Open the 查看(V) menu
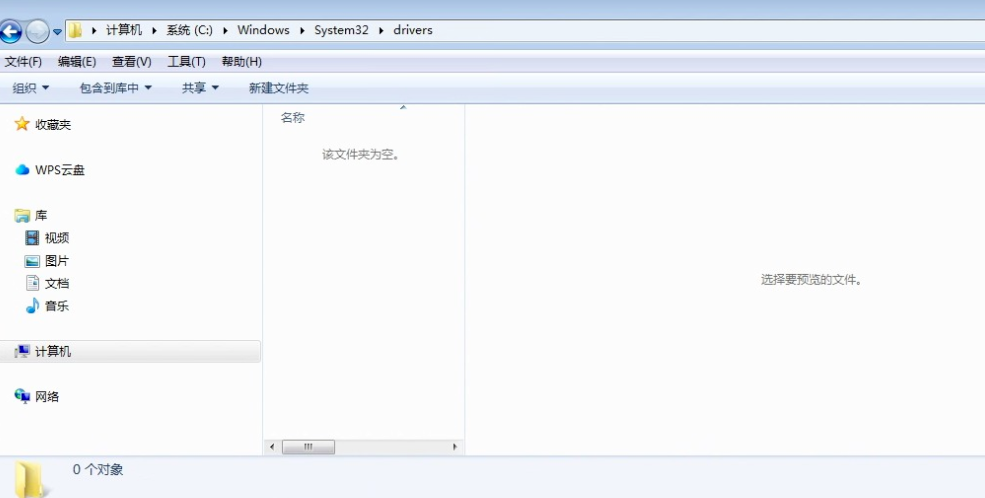The height and width of the screenshot is (498, 985). coord(131,62)
